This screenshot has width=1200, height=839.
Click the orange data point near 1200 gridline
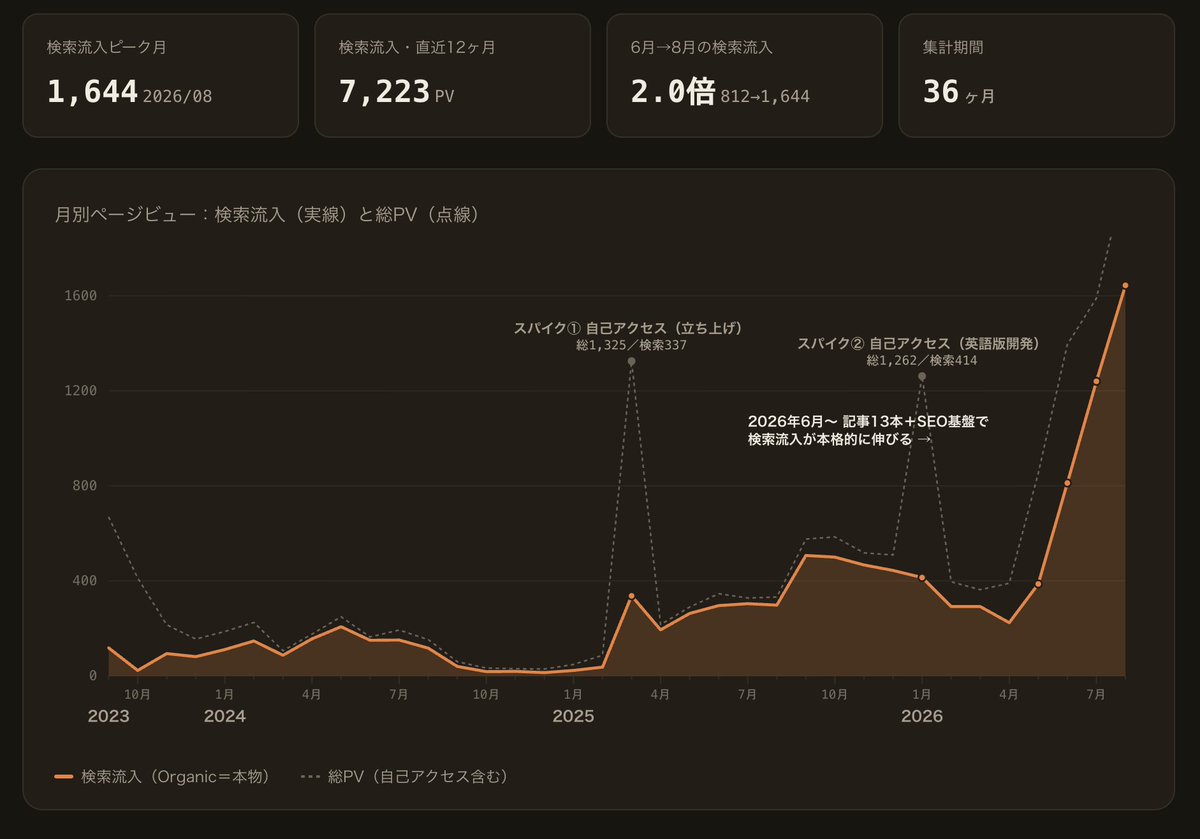[x=1096, y=381]
